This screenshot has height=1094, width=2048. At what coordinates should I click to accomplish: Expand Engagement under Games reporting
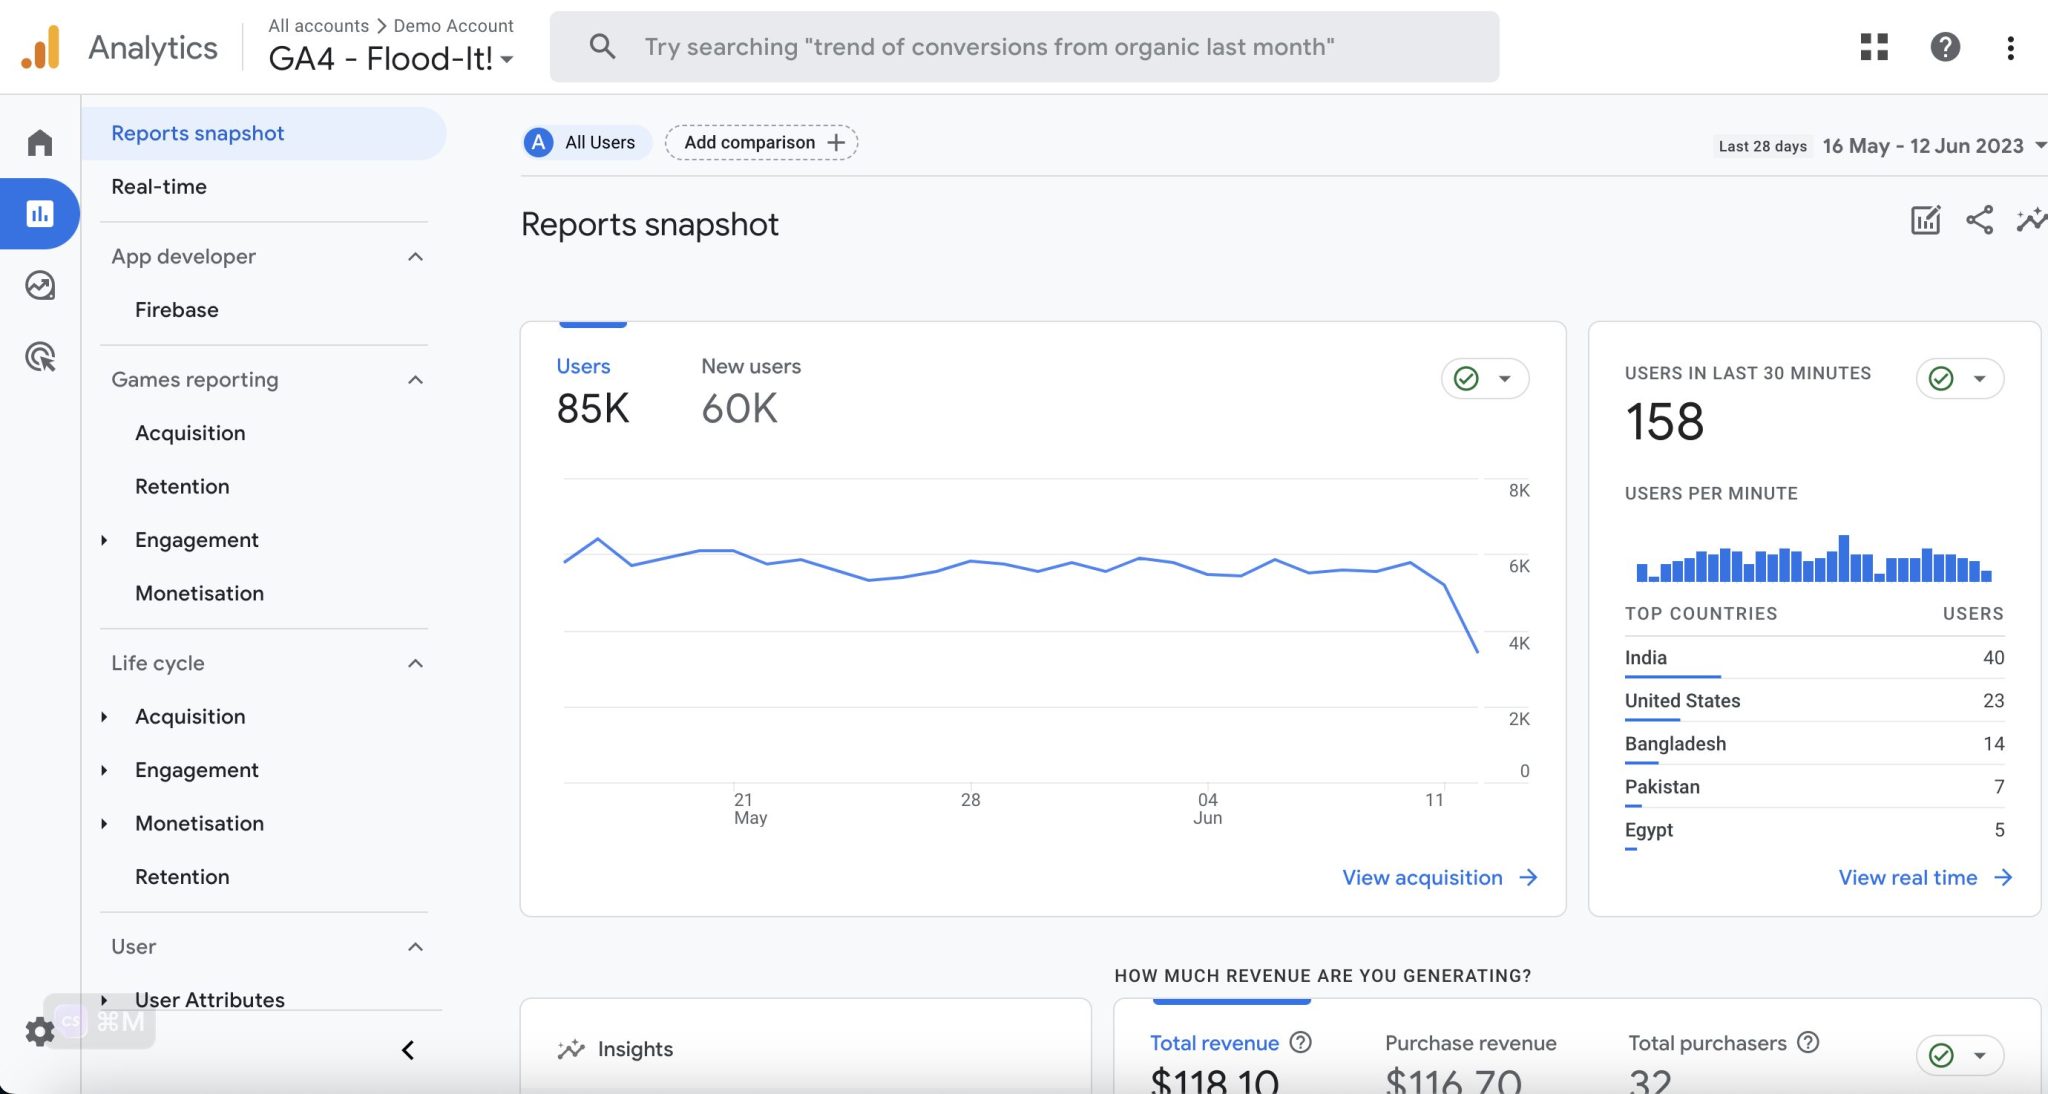[104, 540]
